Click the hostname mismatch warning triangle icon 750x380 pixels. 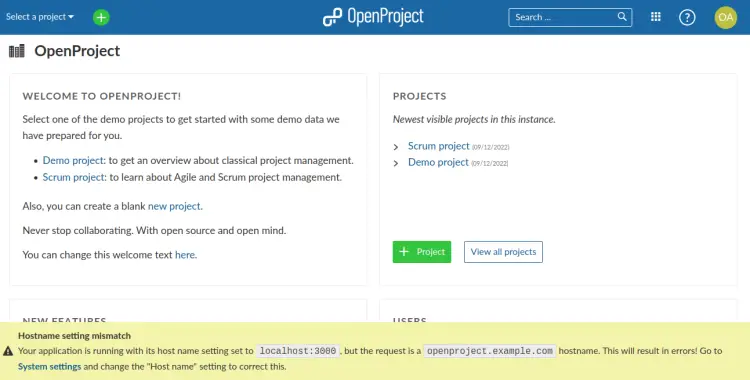point(8,351)
